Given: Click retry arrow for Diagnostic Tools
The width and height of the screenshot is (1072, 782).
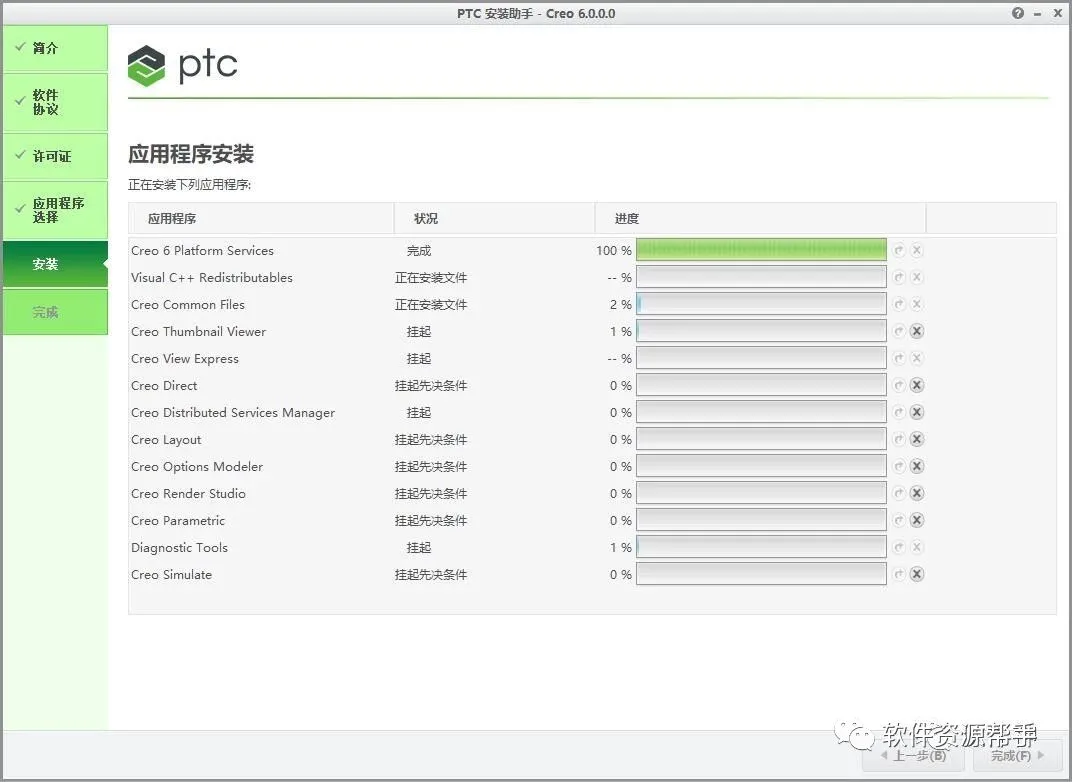Looking at the screenshot, I should (x=899, y=548).
